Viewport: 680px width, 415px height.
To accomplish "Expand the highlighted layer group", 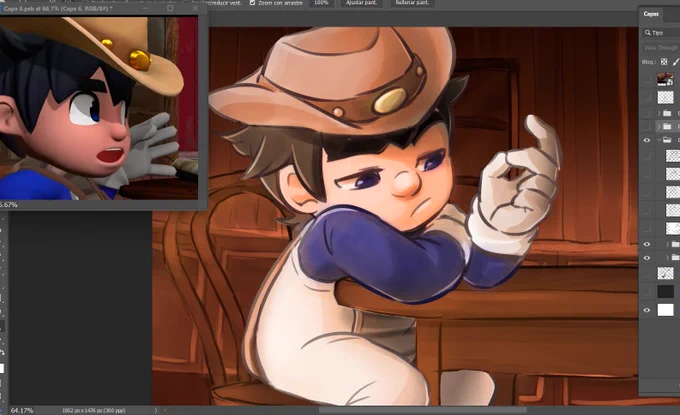I will [x=659, y=127].
